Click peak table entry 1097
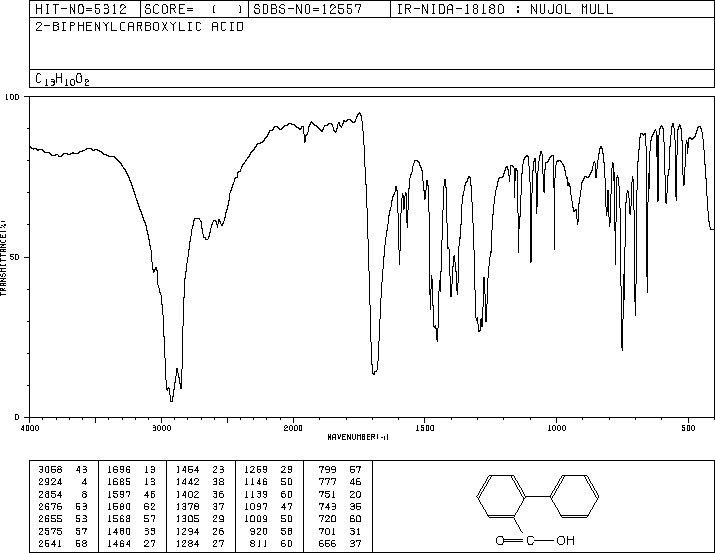This screenshot has width=715, height=553. tap(256, 507)
